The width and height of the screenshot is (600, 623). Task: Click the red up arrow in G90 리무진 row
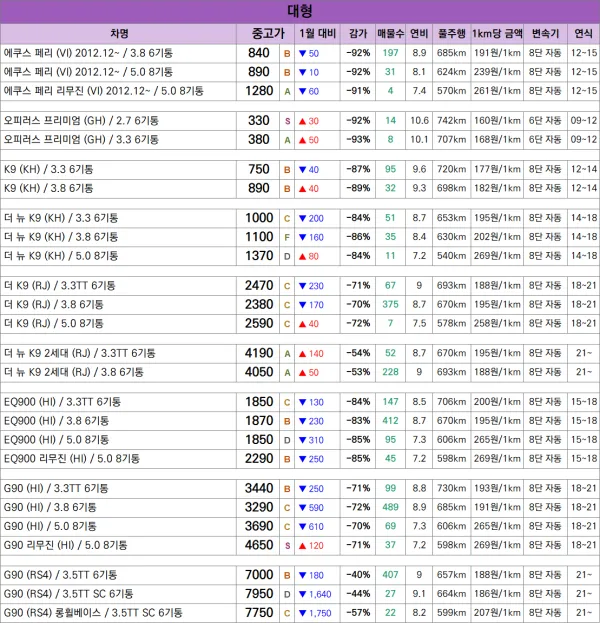[303, 545]
